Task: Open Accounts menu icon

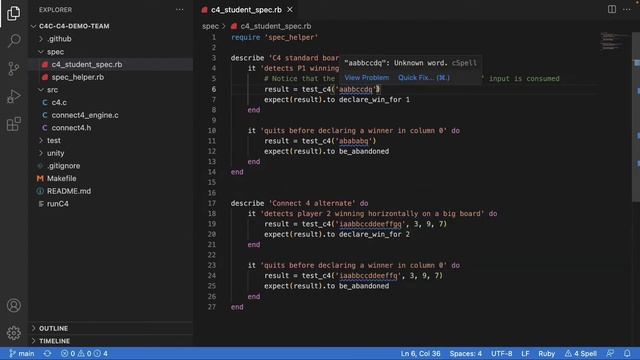Action: point(13,305)
